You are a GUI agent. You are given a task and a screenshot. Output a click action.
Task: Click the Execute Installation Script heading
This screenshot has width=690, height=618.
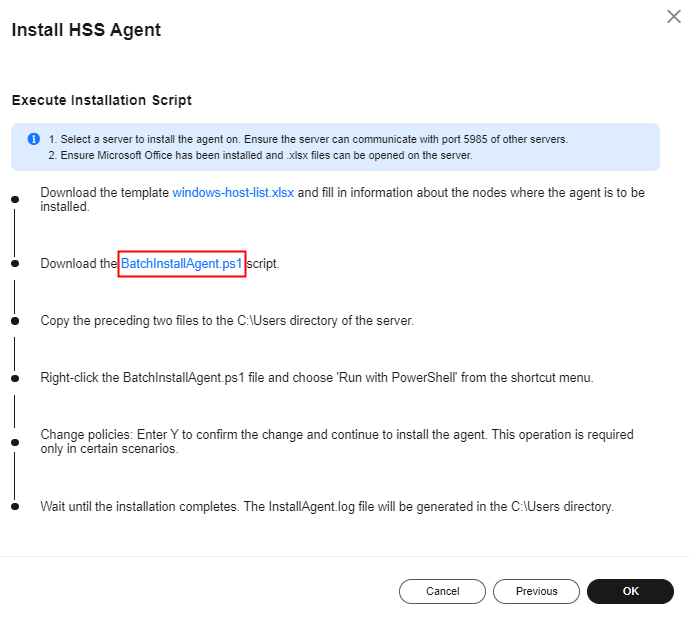[x=102, y=100]
